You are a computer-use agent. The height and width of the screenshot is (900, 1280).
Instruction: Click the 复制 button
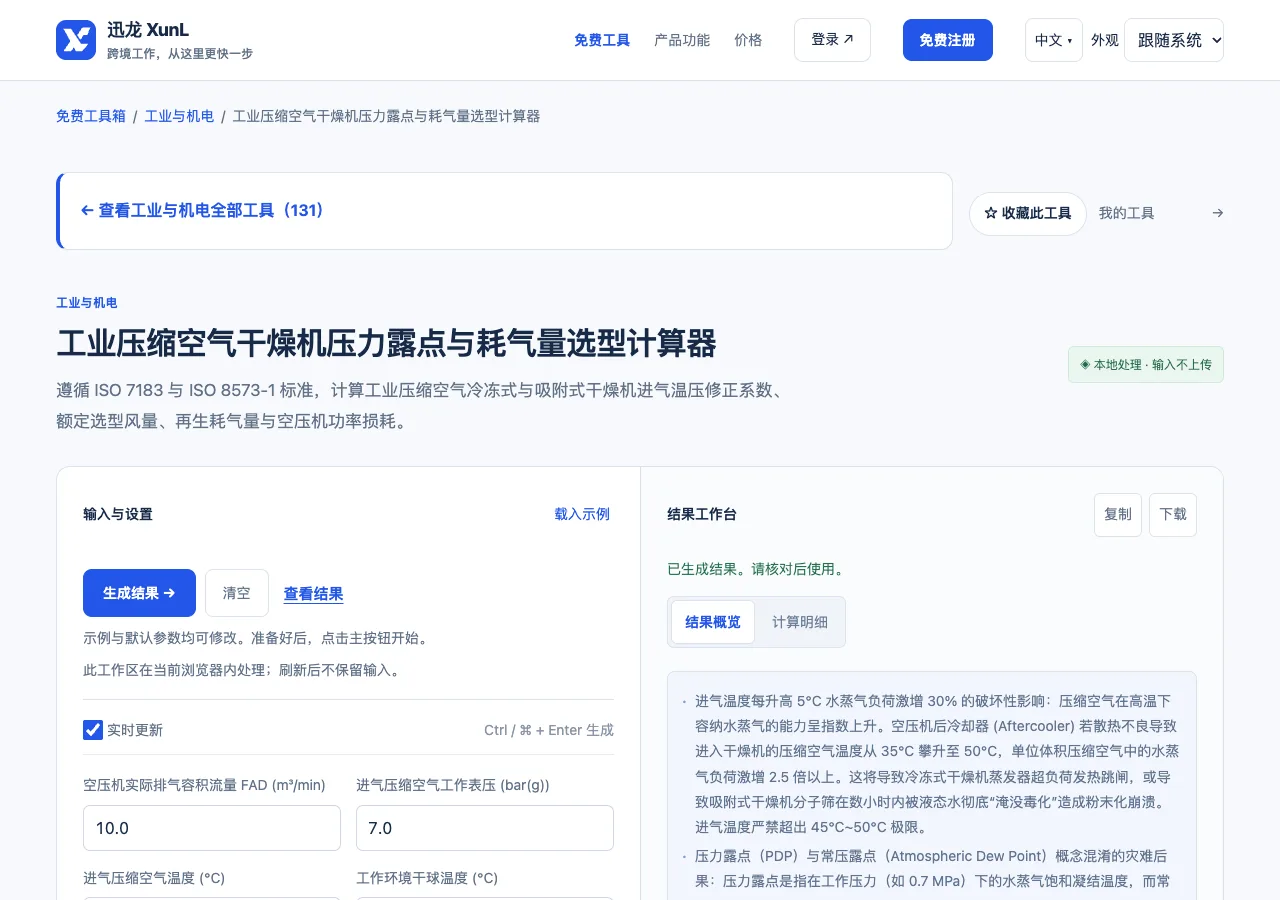coord(1118,515)
